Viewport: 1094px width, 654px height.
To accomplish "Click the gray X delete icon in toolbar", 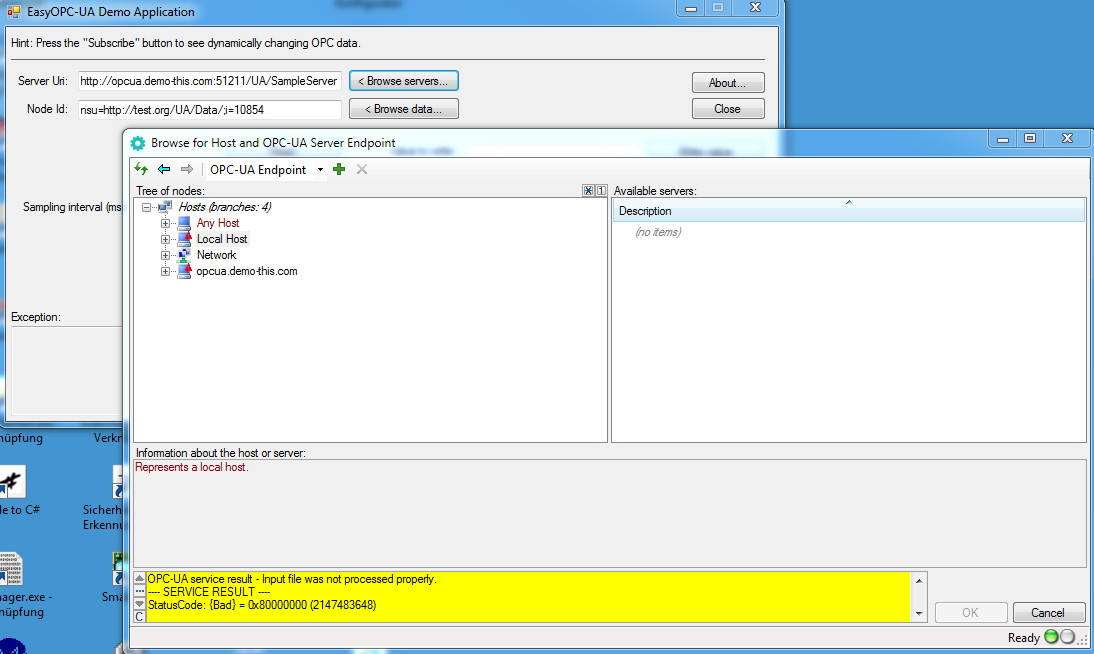I will [361, 169].
